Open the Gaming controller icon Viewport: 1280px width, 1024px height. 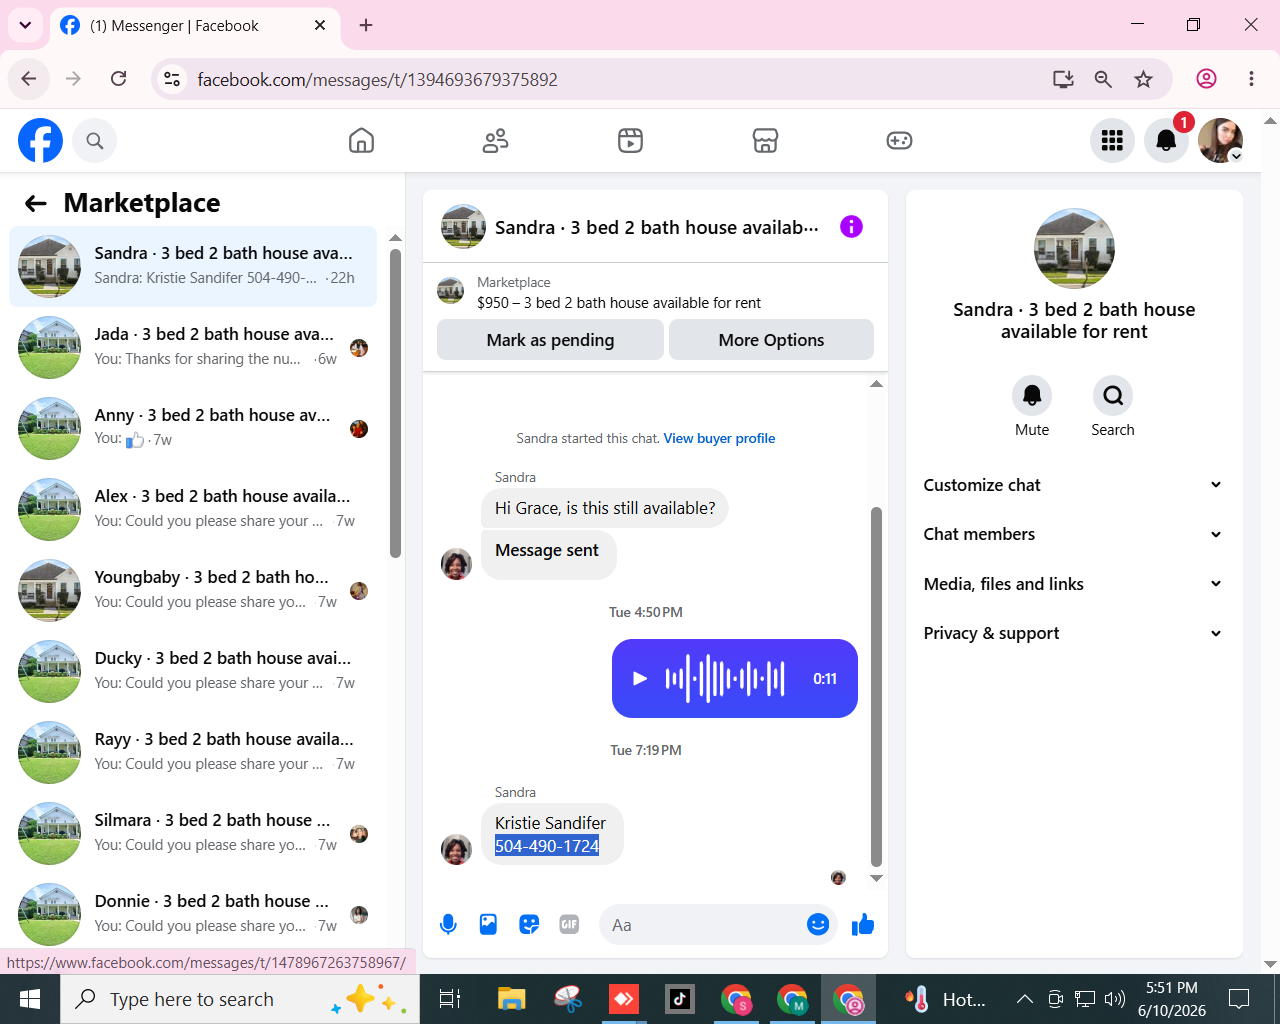899,141
